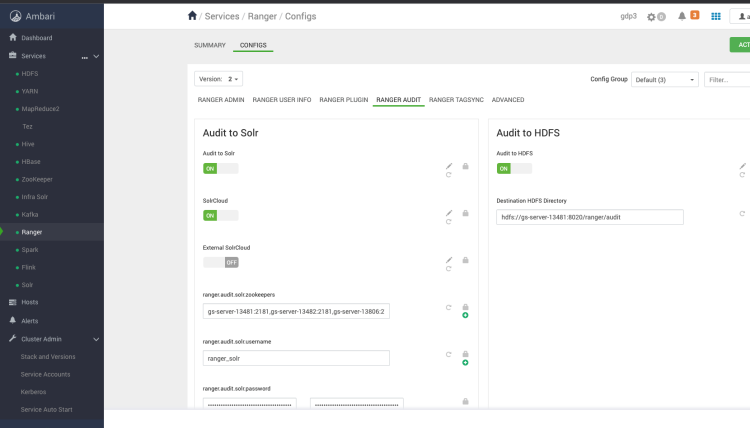Collapse the Cluster Admin section chevron

[96, 339]
